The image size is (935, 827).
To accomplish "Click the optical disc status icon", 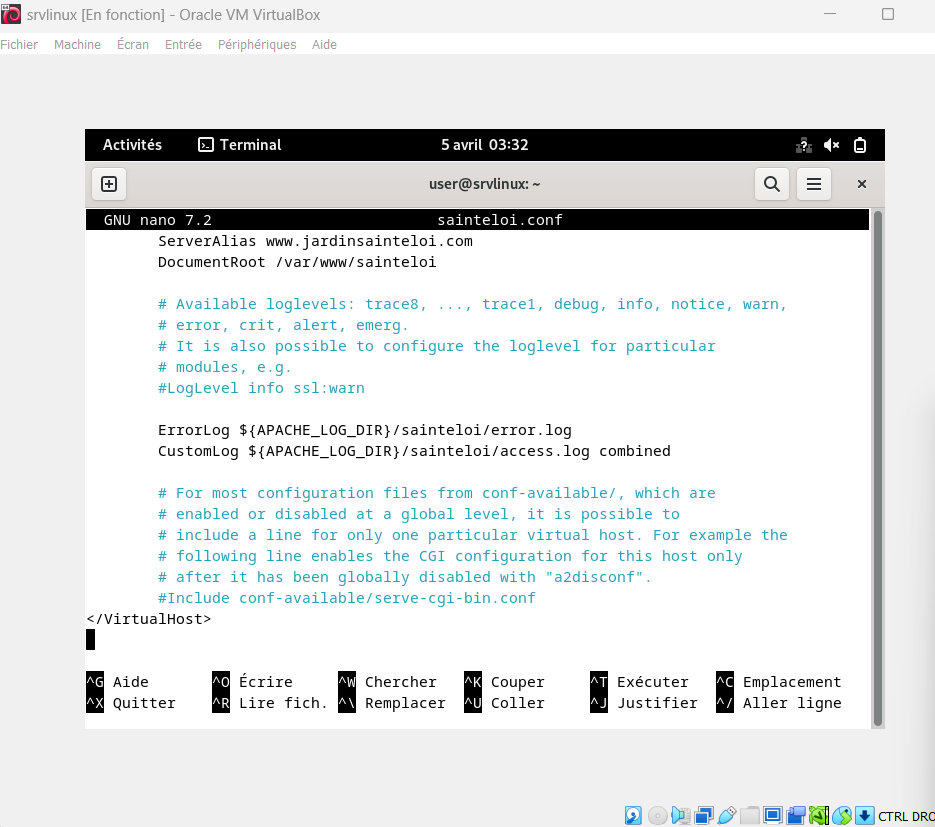I will (657, 815).
